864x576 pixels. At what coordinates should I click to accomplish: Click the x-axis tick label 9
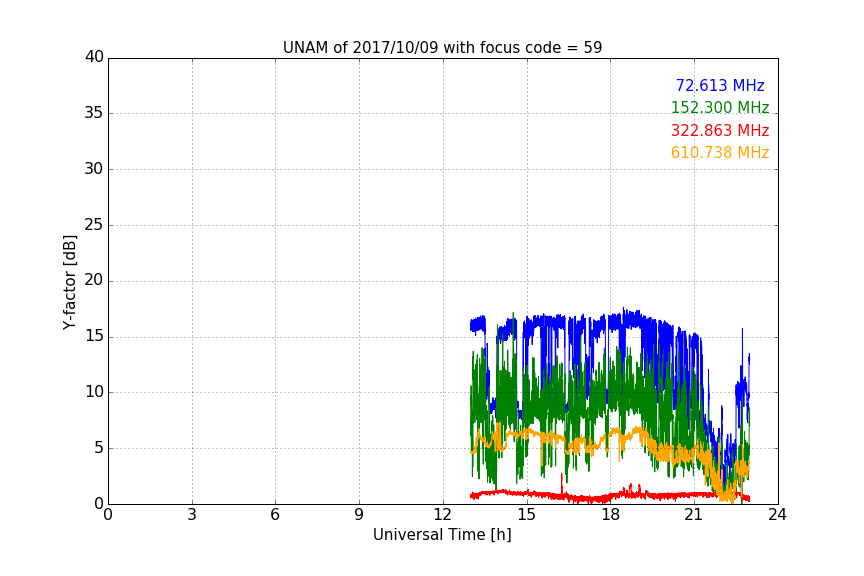[x=359, y=515]
